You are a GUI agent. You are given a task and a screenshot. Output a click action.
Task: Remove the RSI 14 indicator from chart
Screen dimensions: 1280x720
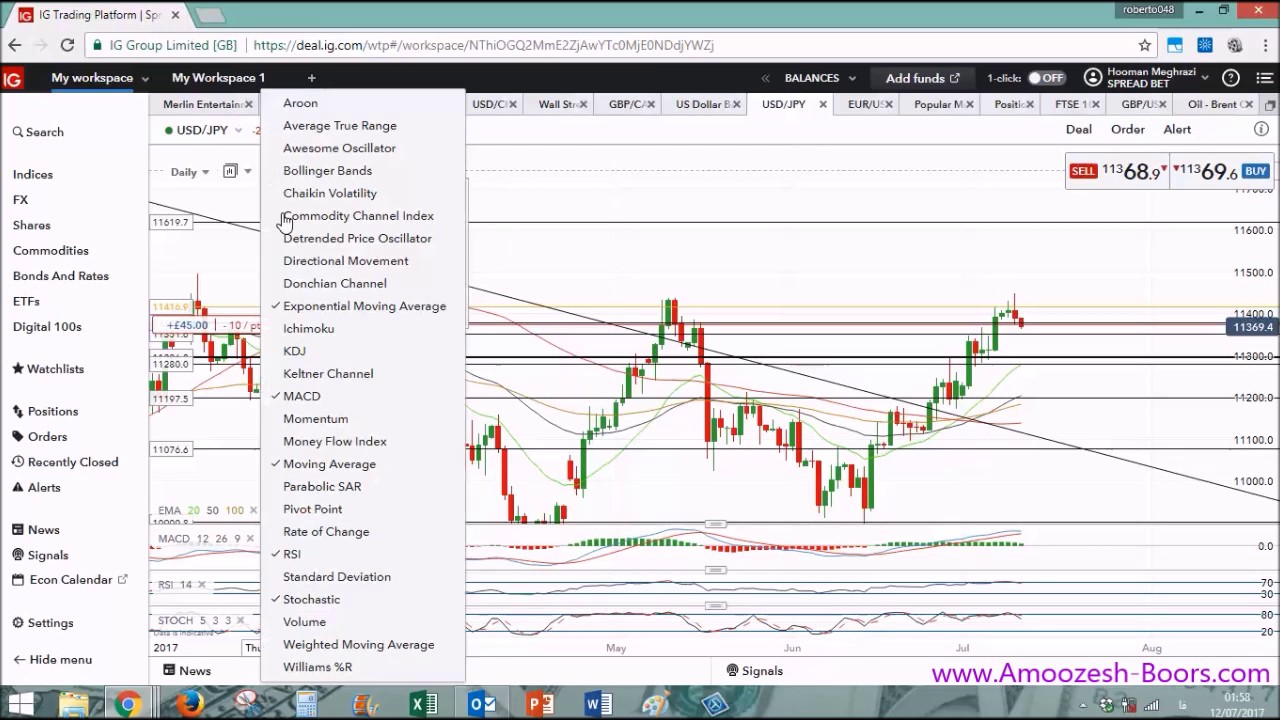(x=201, y=585)
